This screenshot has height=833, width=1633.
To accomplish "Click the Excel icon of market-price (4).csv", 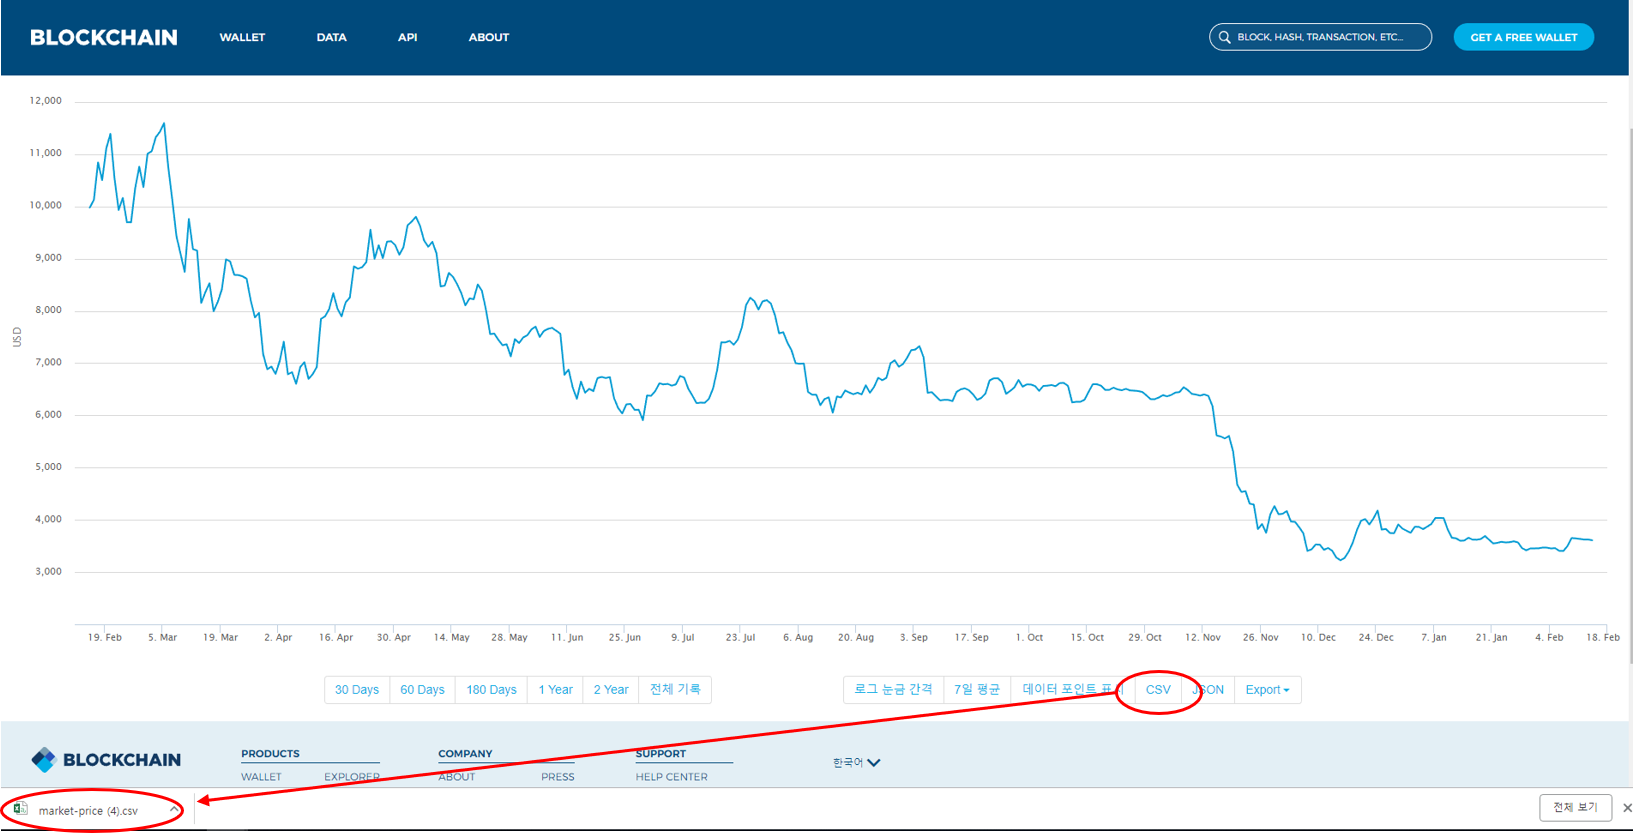I will click(21, 809).
